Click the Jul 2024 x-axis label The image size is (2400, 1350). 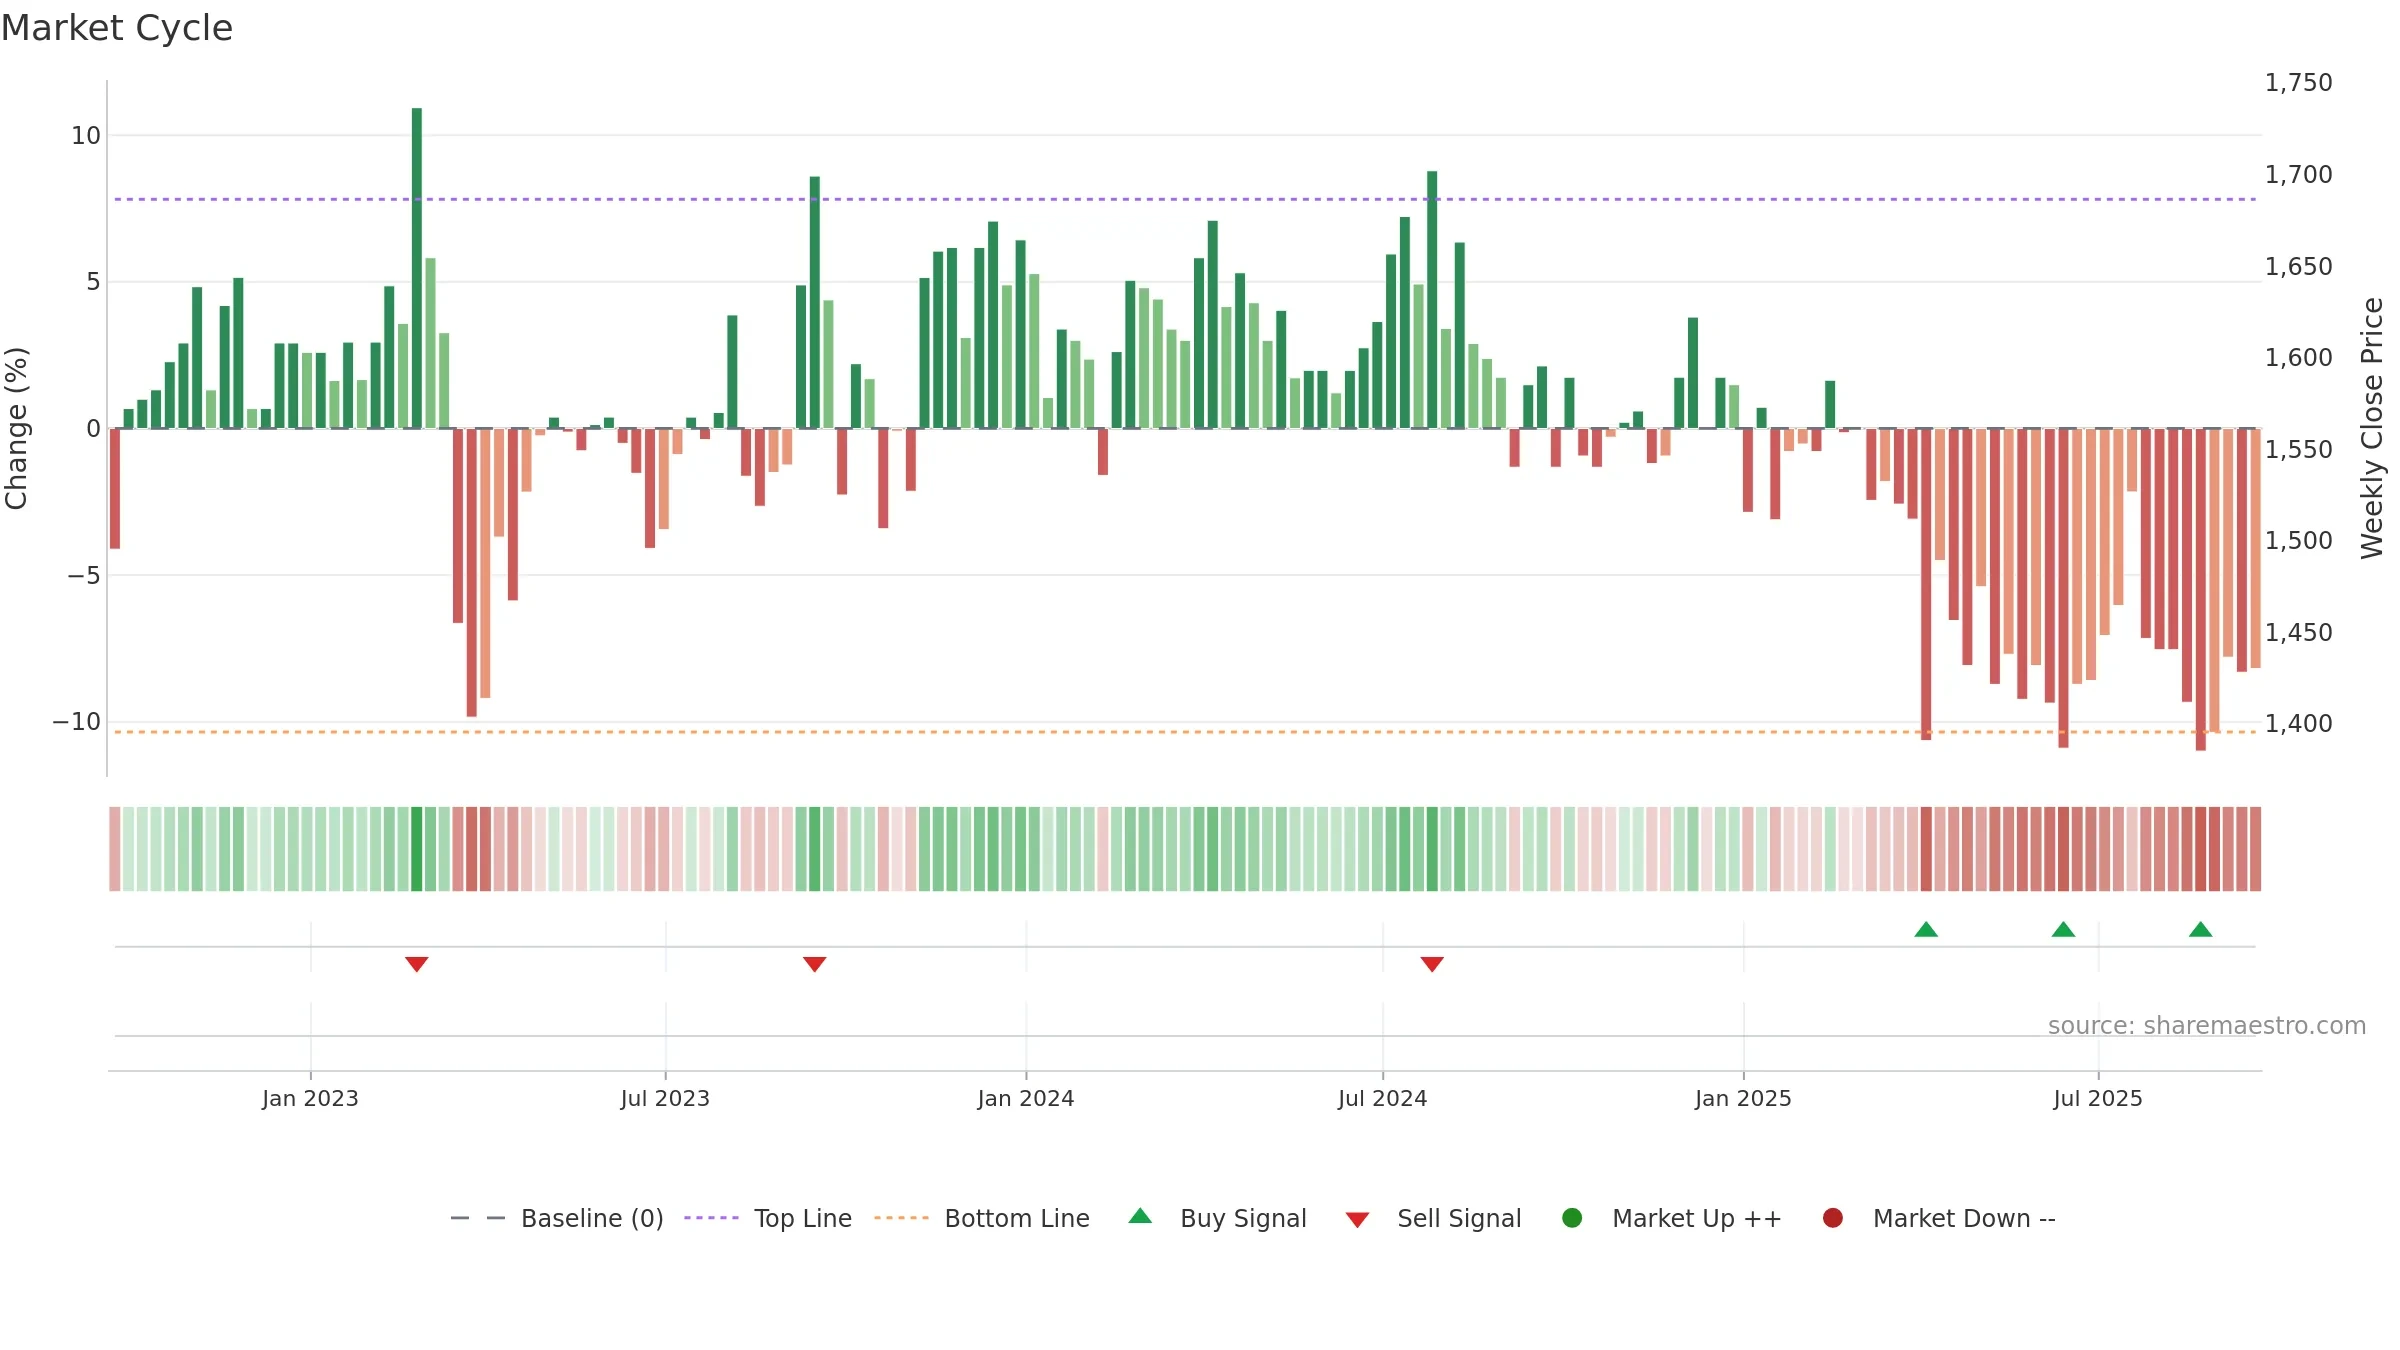pyautogui.click(x=1383, y=1098)
